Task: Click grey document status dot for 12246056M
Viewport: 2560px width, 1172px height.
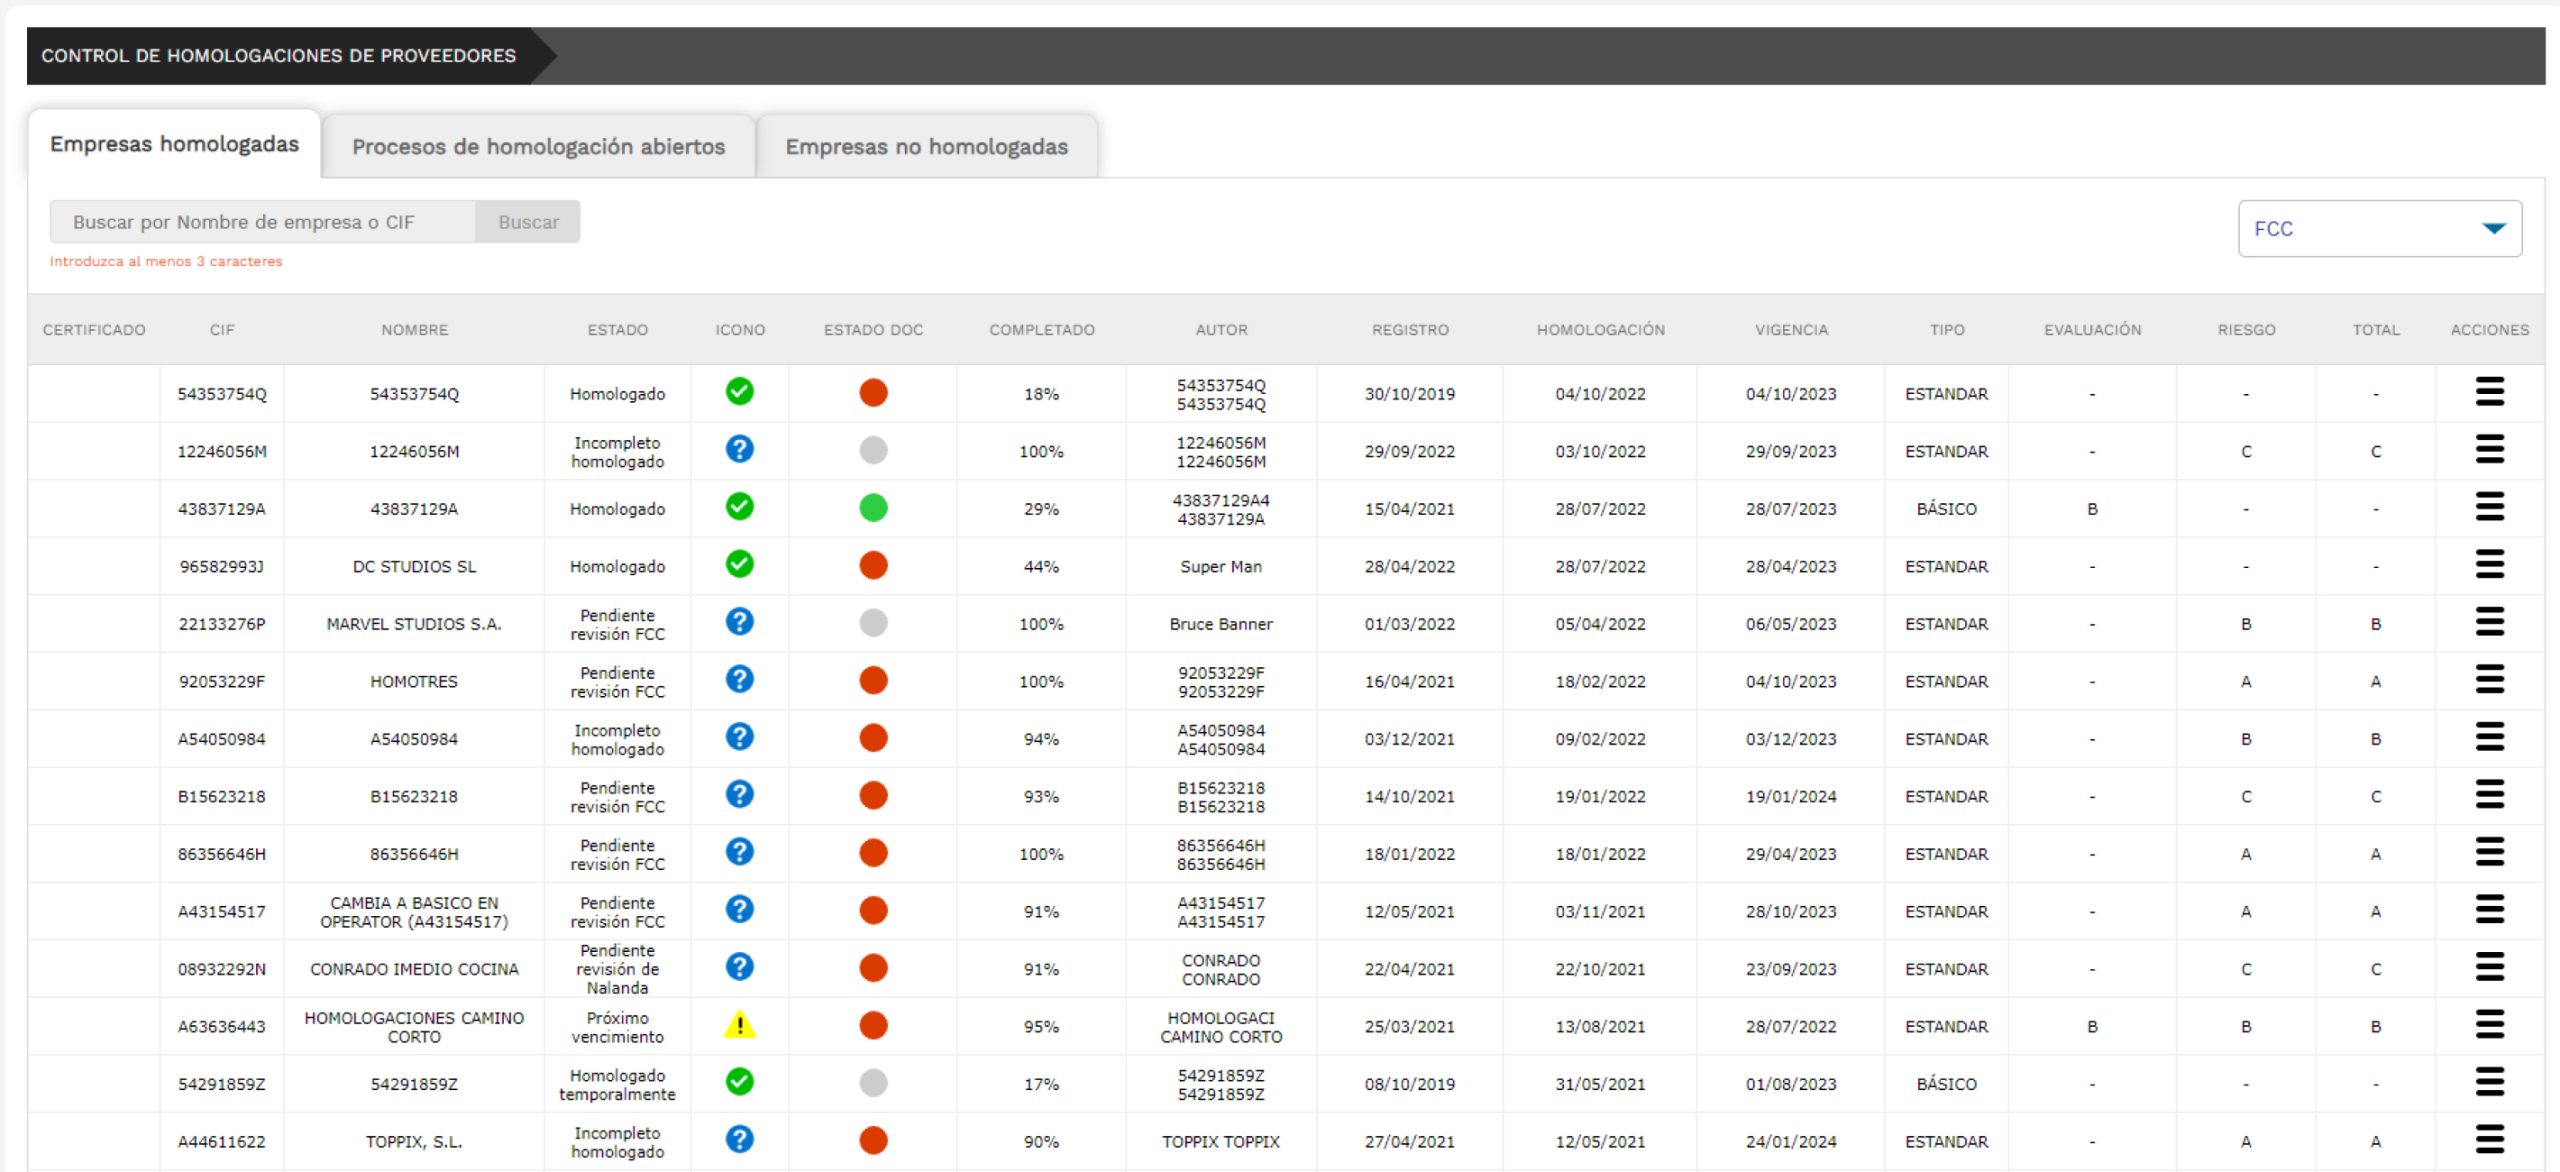Action: [873, 450]
